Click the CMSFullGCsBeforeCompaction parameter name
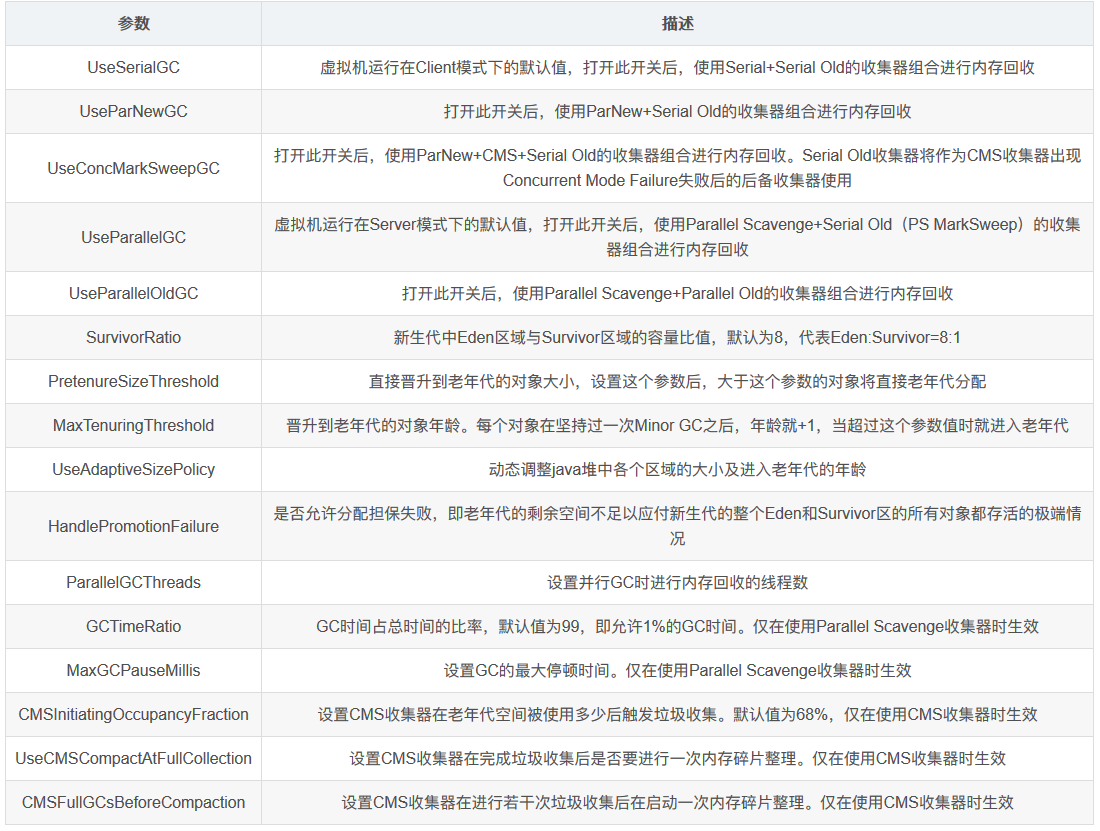The width and height of the screenshot is (1100, 831). pyautogui.click(x=133, y=803)
